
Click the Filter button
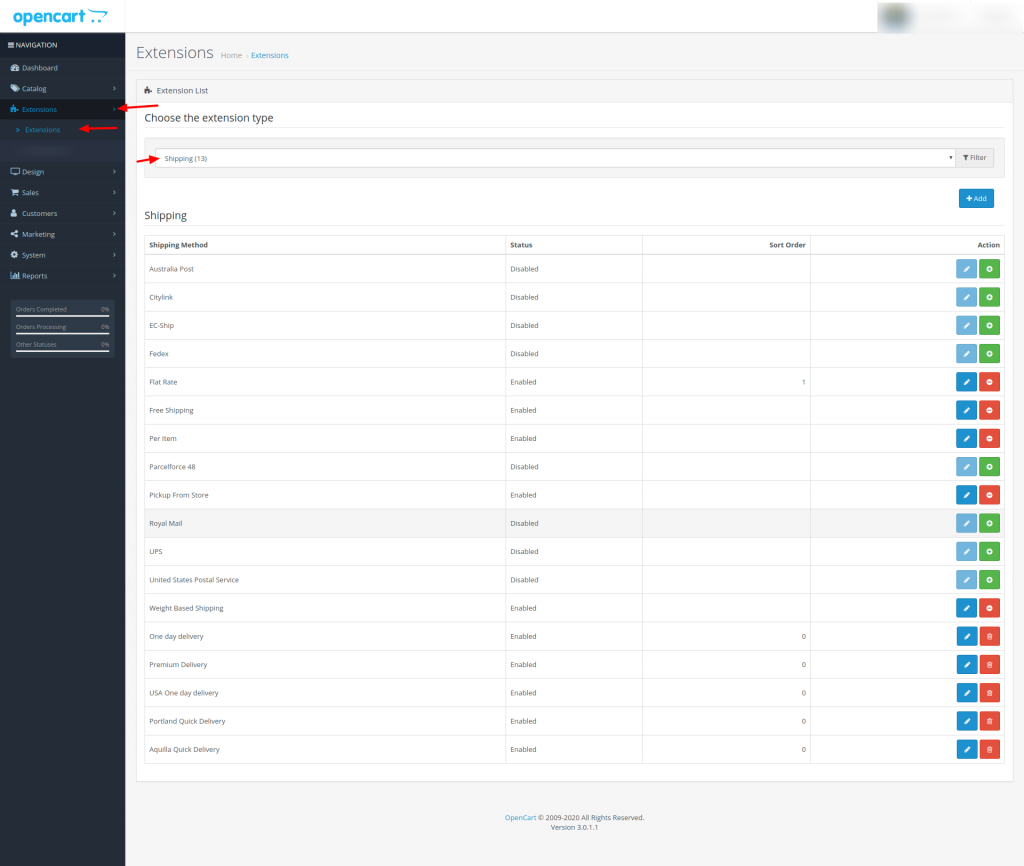click(974, 158)
